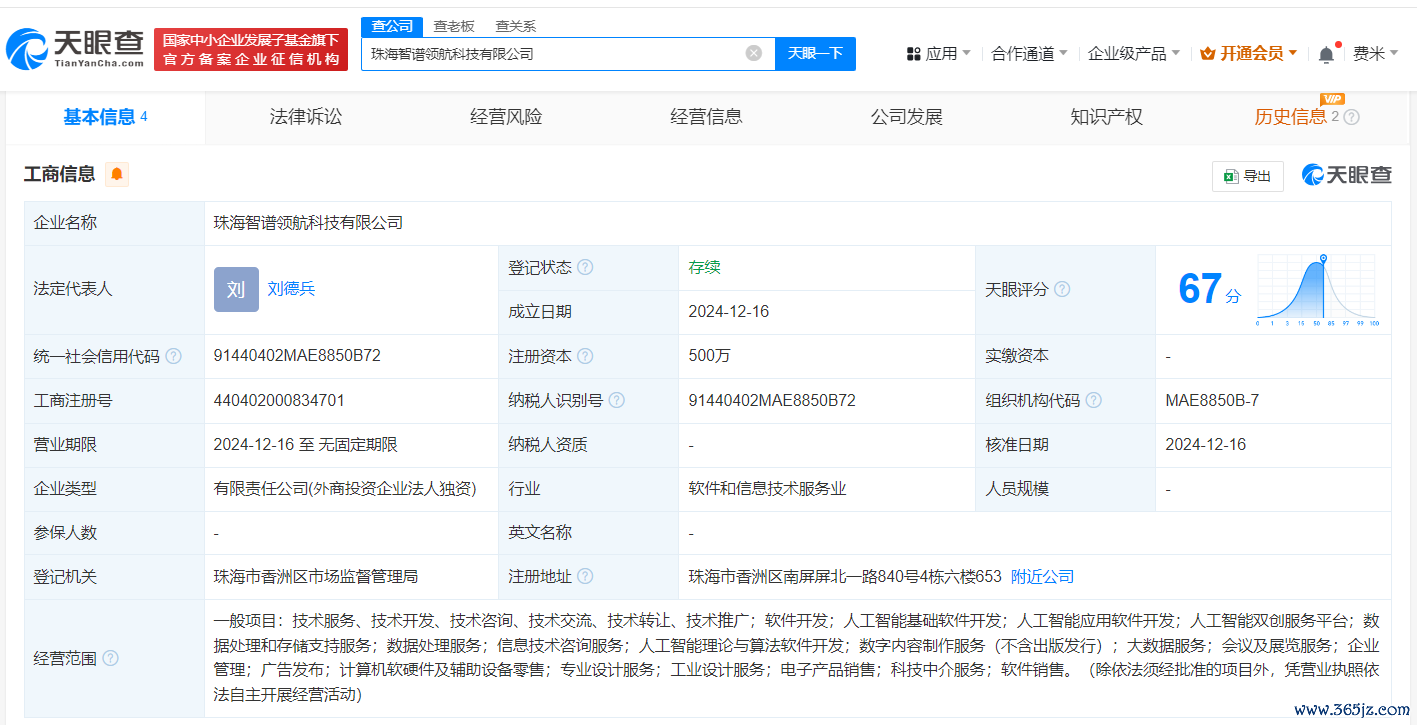Click registration number 440402000834701
Screen dimensions: 1417x725
(x=279, y=400)
